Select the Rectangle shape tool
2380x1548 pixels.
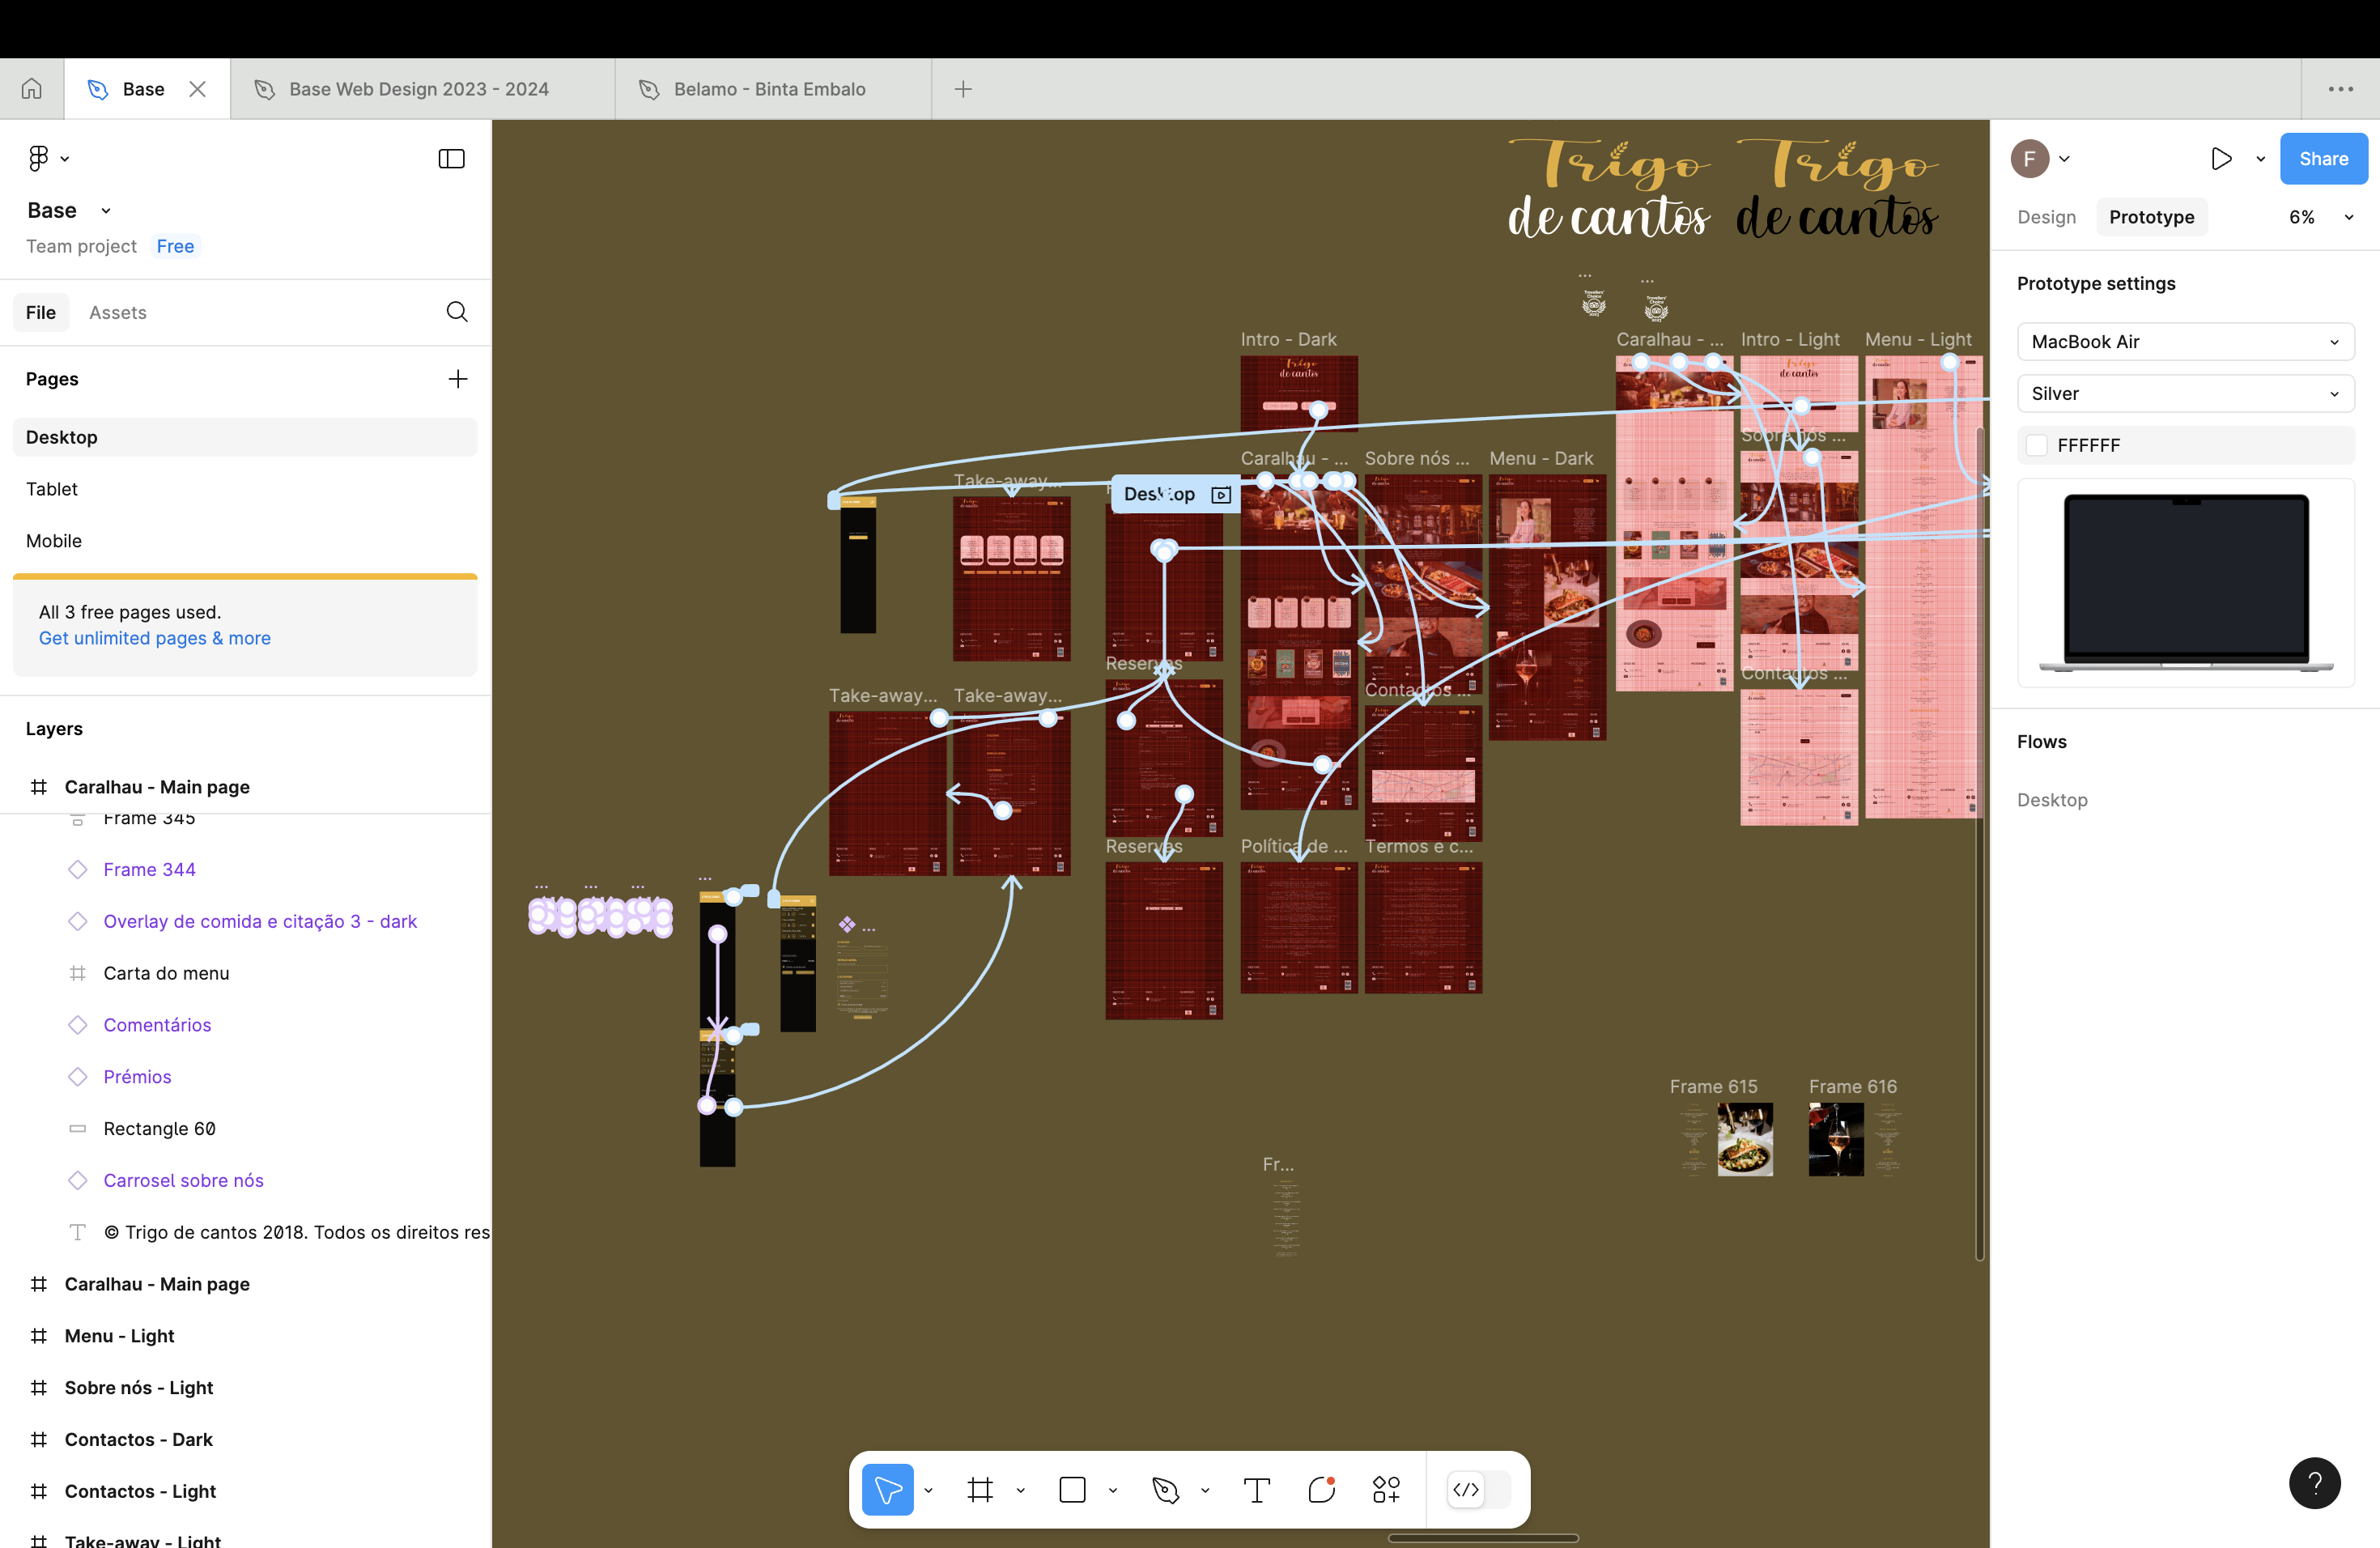[1072, 1490]
